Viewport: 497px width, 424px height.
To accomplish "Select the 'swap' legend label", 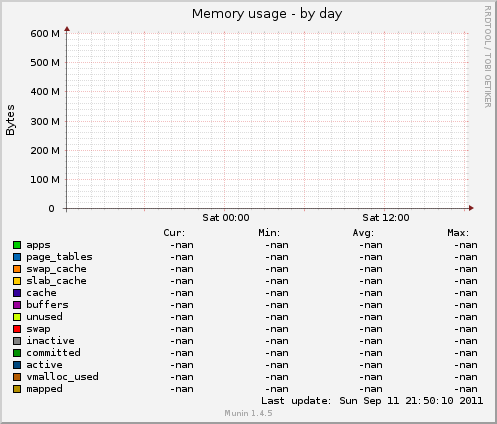I will click(38, 329).
